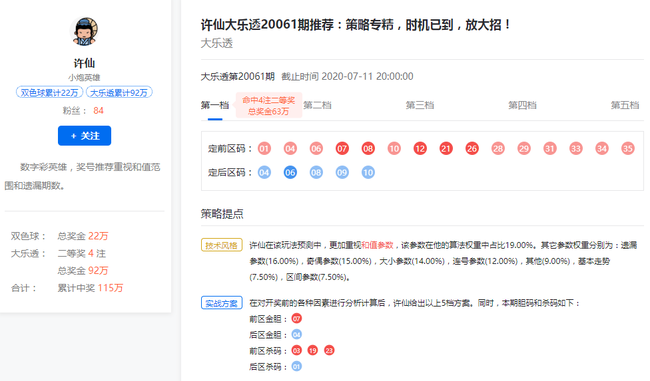
Task: Open the red 和值参数 link
Action: click(377, 245)
